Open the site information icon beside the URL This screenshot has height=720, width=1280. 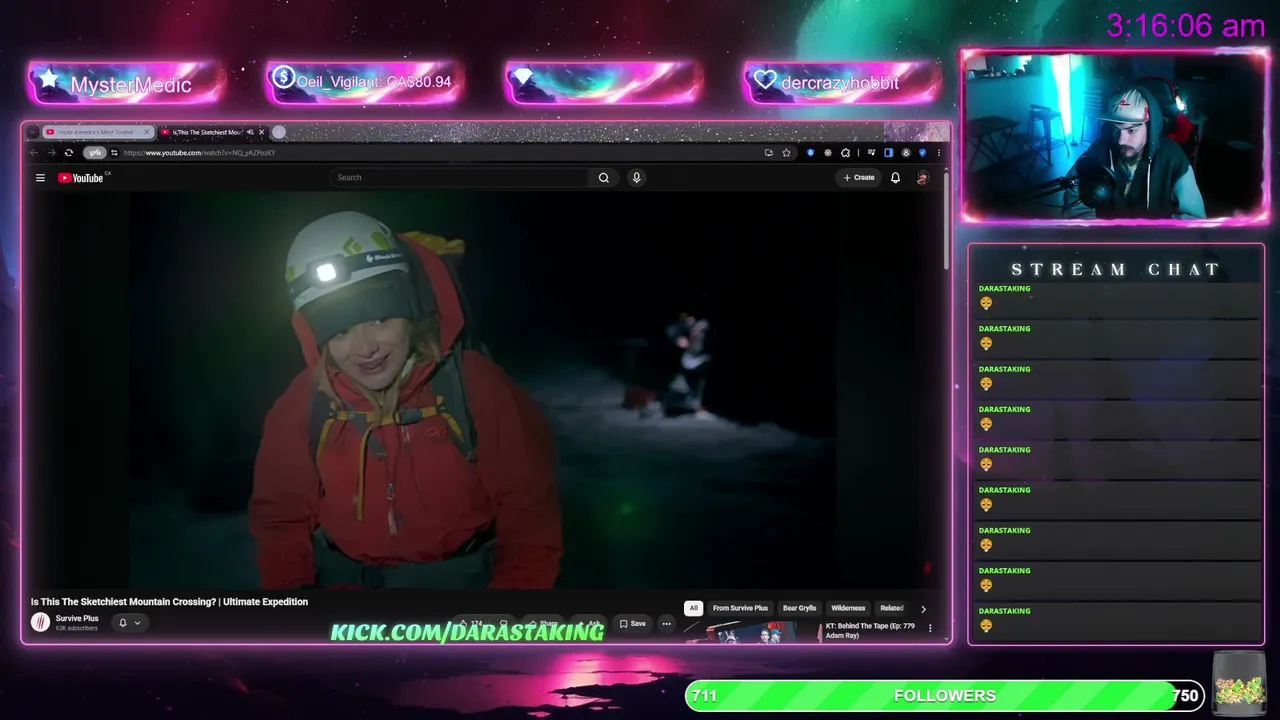click(114, 153)
